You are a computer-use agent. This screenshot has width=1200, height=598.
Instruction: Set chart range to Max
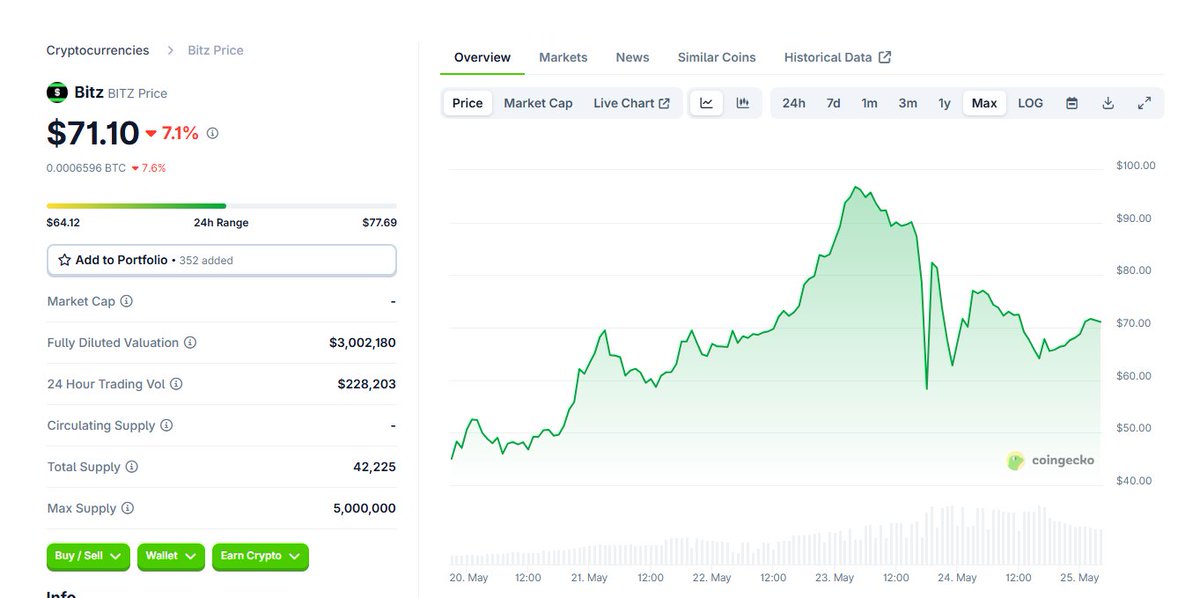click(x=984, y=103)
